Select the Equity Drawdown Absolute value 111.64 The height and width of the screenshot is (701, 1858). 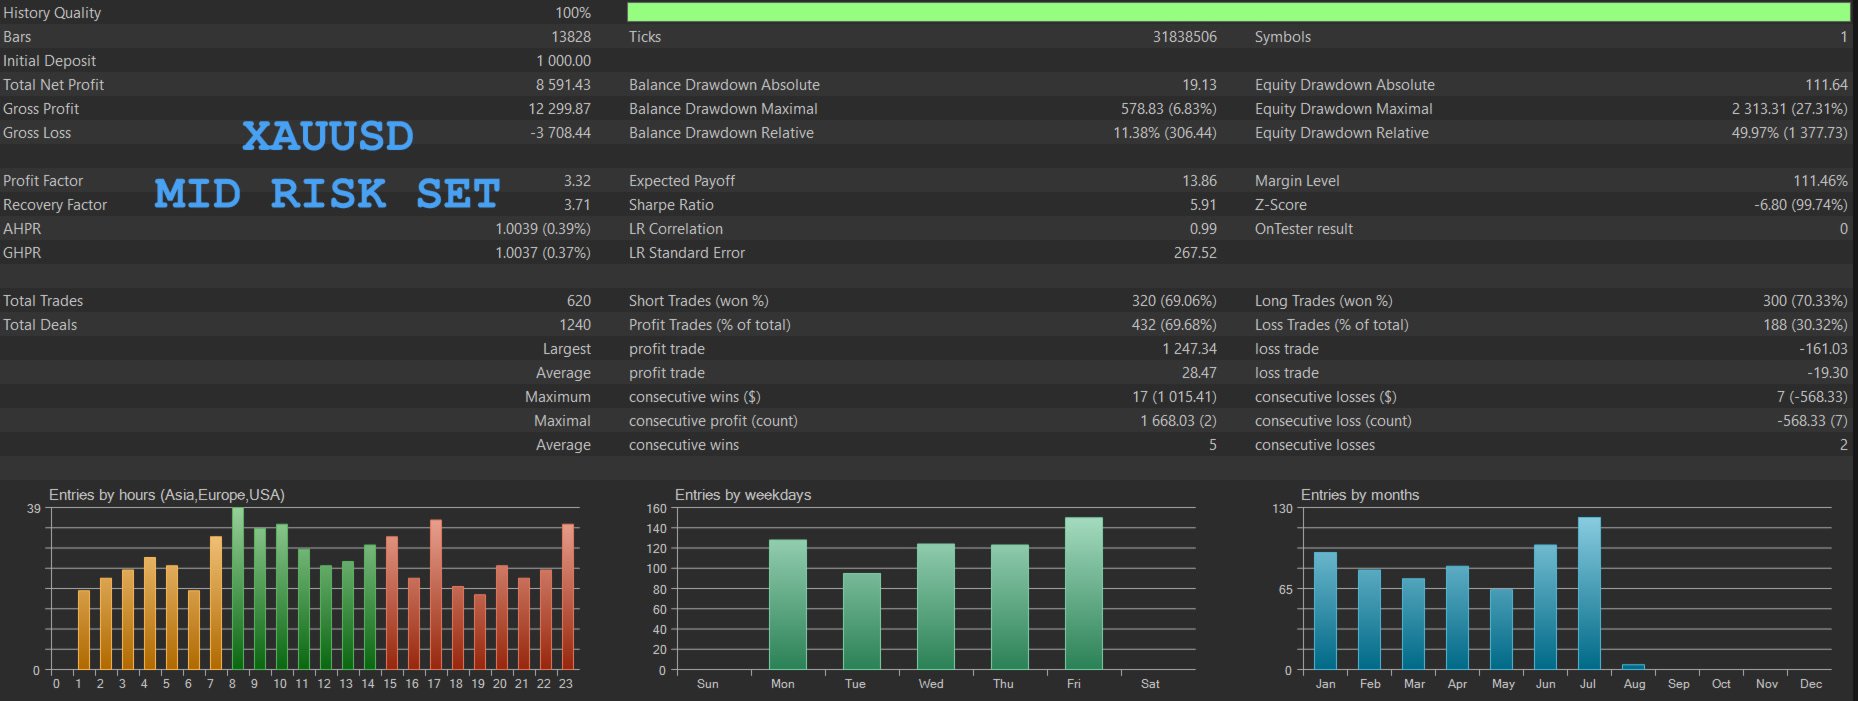[x=1827, y=85]
